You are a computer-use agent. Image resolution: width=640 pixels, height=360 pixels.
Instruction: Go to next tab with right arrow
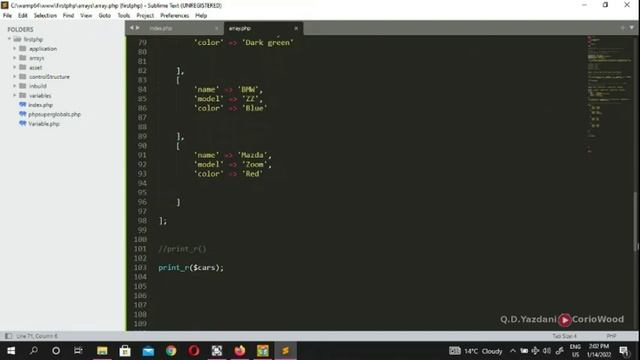pos(138,28)
